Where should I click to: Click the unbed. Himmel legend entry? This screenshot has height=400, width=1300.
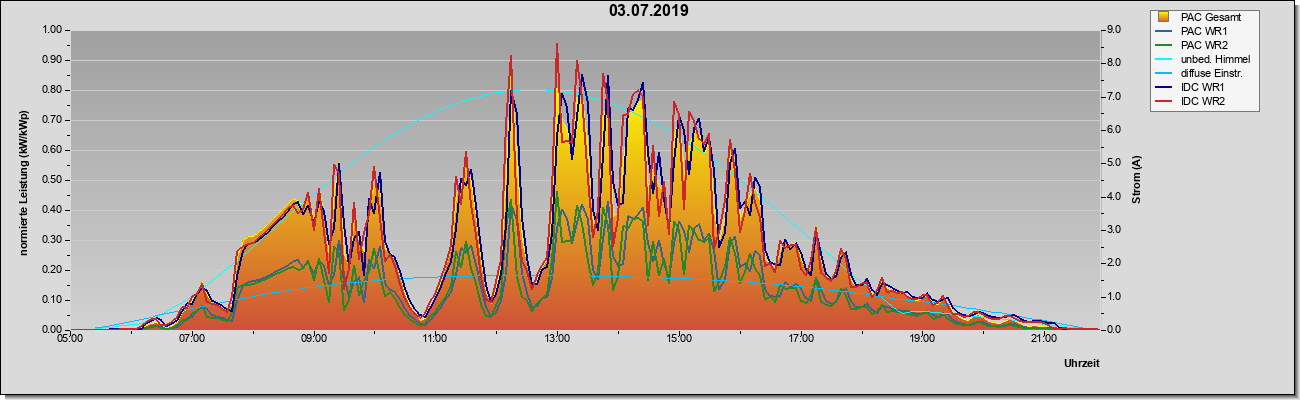click(1203, 59)
